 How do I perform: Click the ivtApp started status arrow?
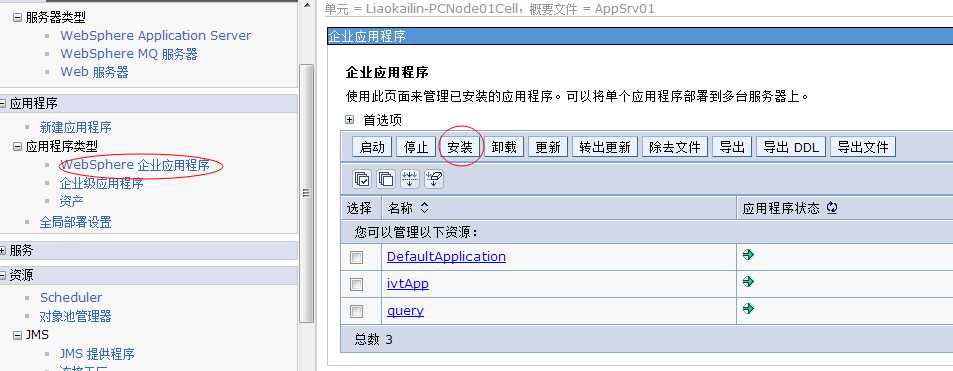748,282
